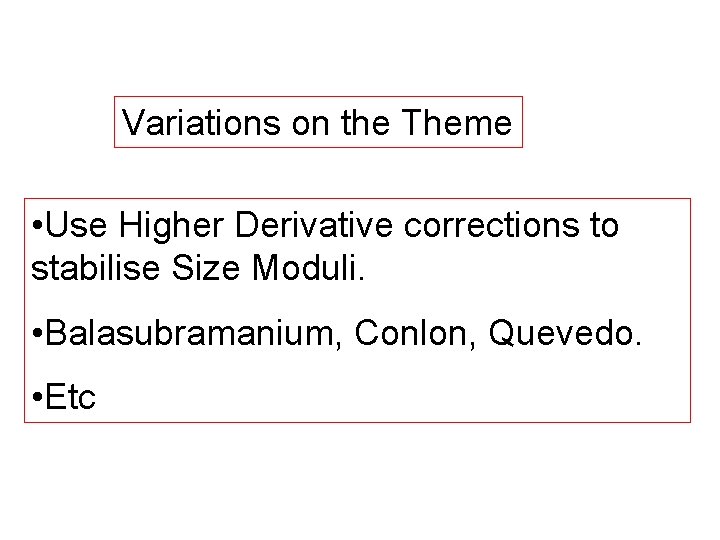Click the bullet before 'Etc'
720x540 pixels.
(38, 396)
